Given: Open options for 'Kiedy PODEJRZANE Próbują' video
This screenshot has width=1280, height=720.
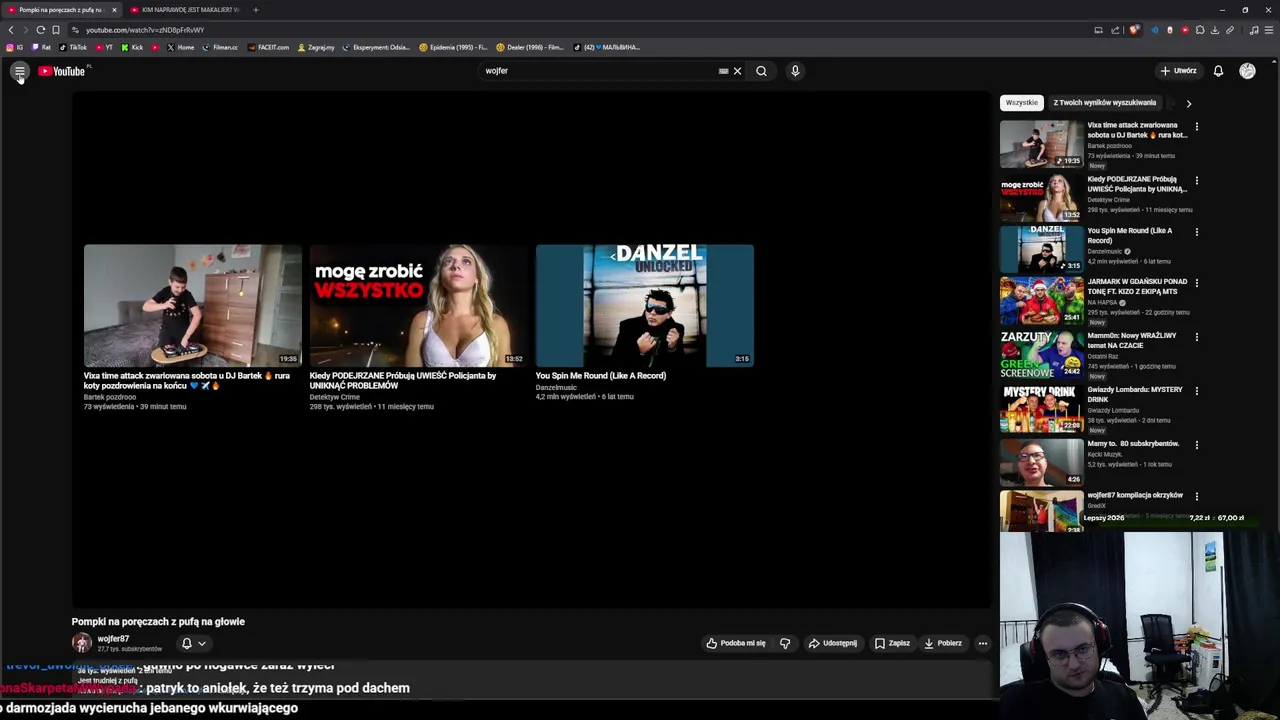Looking at the screenshot, I should 1196,181.
